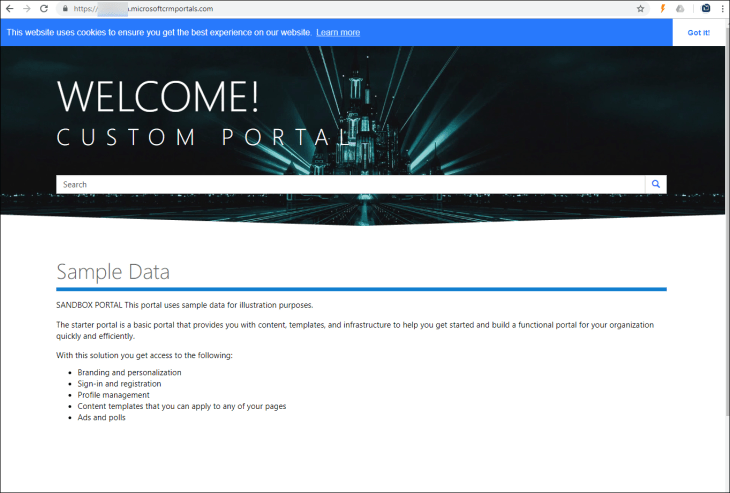The width and height of the screenshot is (730, 493).
Task: Click the Ads and polls list item
Action: pyautogui.click(x=101, y=417)
